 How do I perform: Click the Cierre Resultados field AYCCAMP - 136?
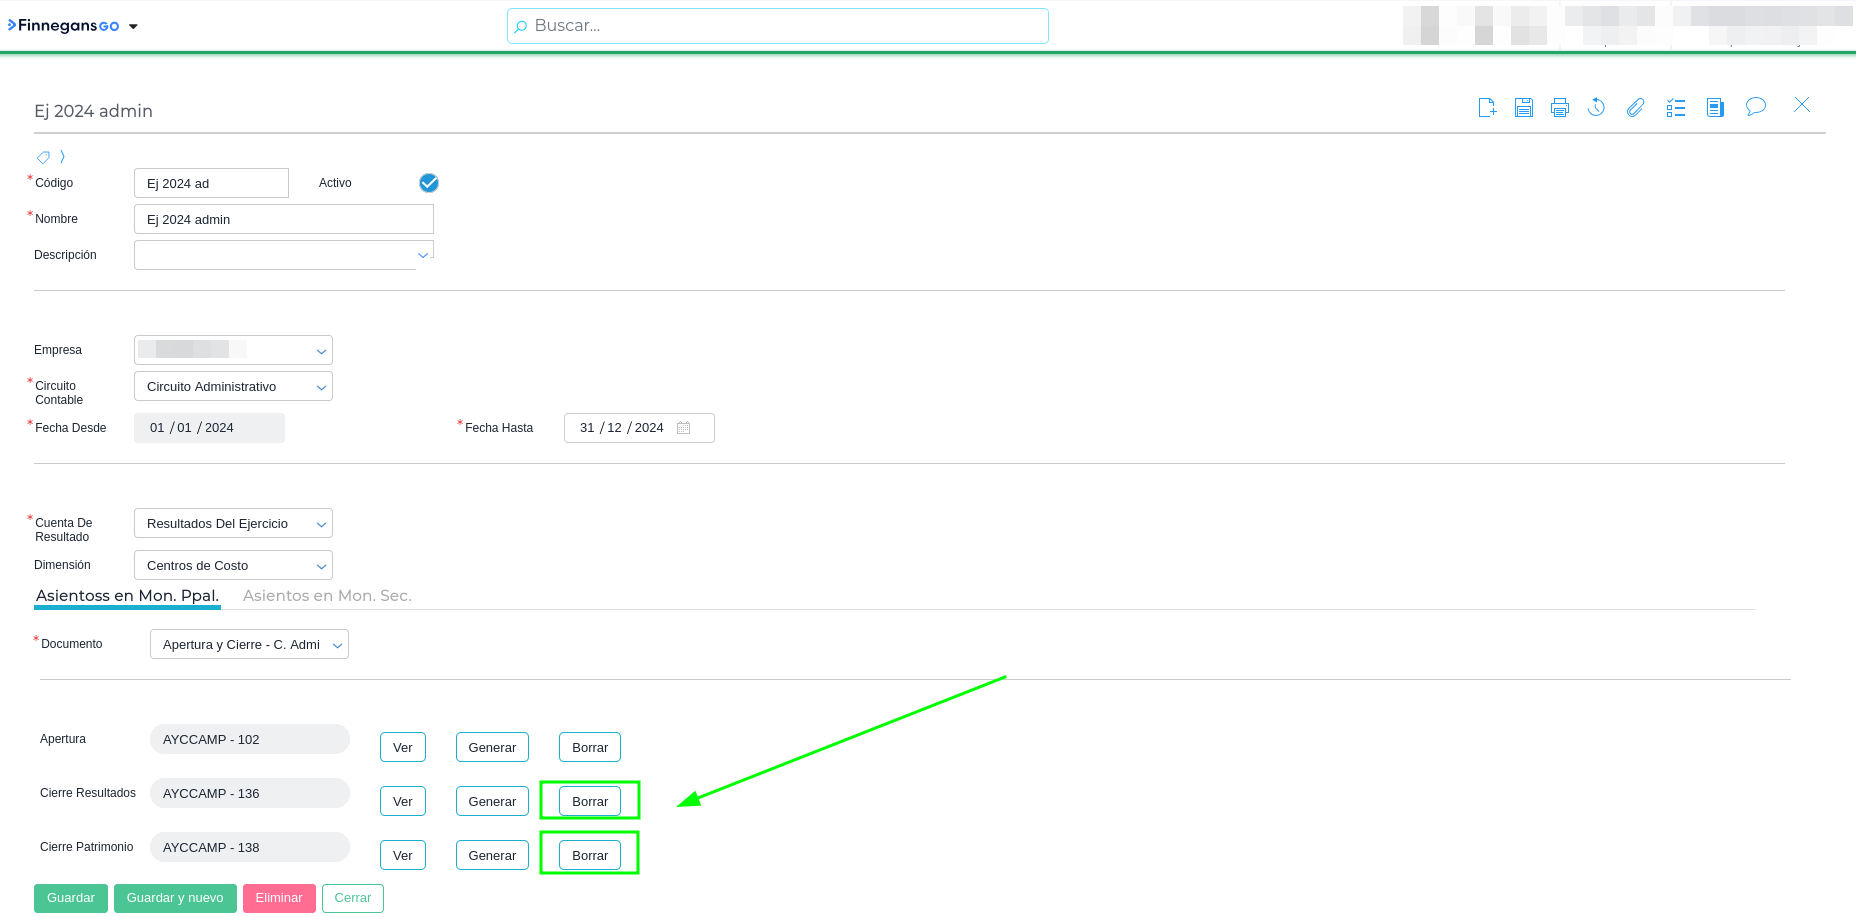[250, 793]
